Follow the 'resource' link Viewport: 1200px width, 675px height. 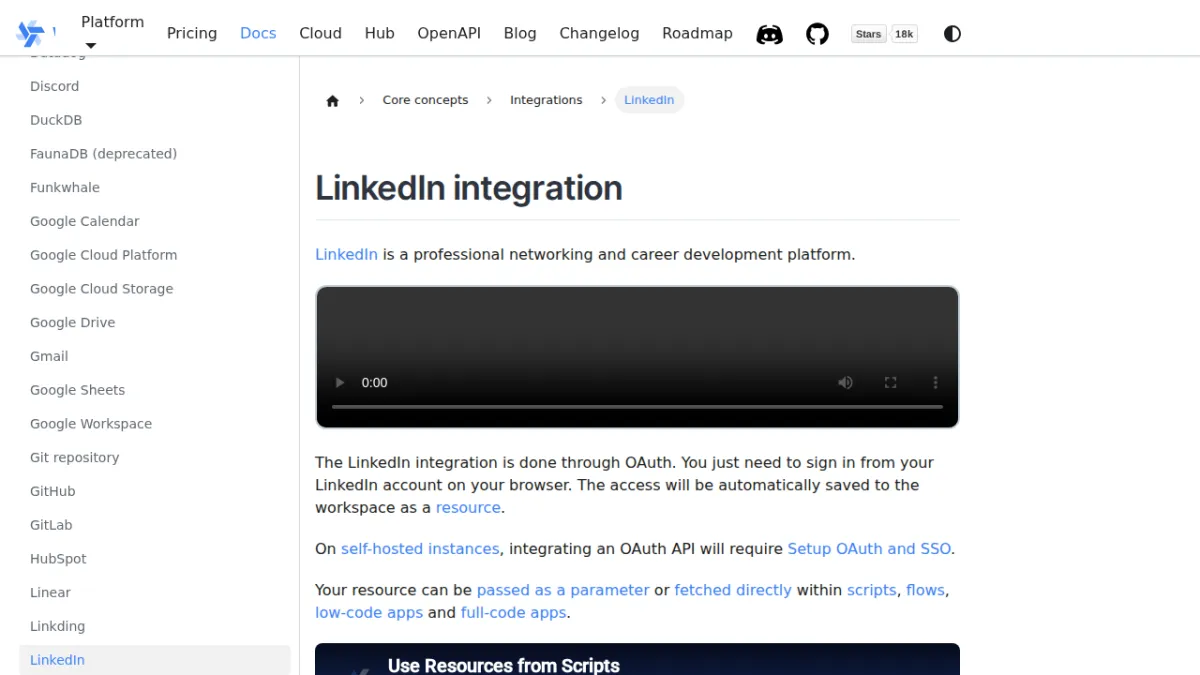pyautogui.click(x=468, y=507)
